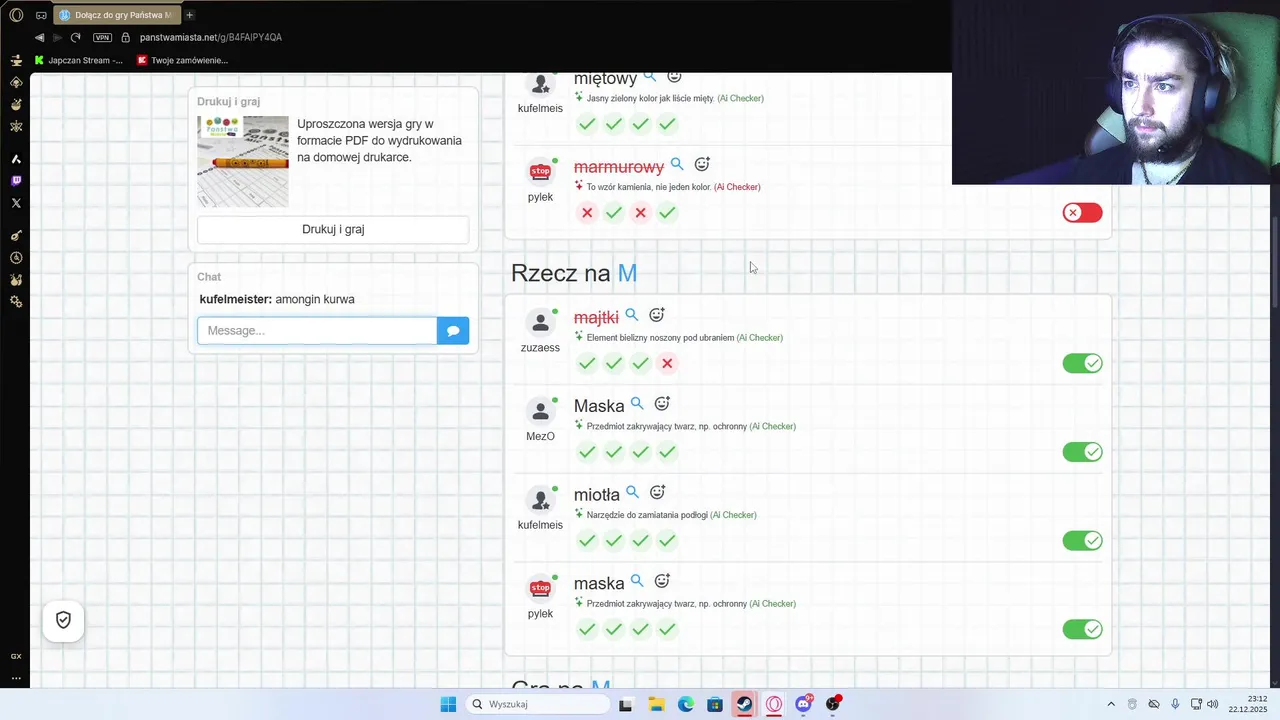Click magnifier icon next to marmurowy
This screenshot has width=1280, height=720.
point(677,164)
